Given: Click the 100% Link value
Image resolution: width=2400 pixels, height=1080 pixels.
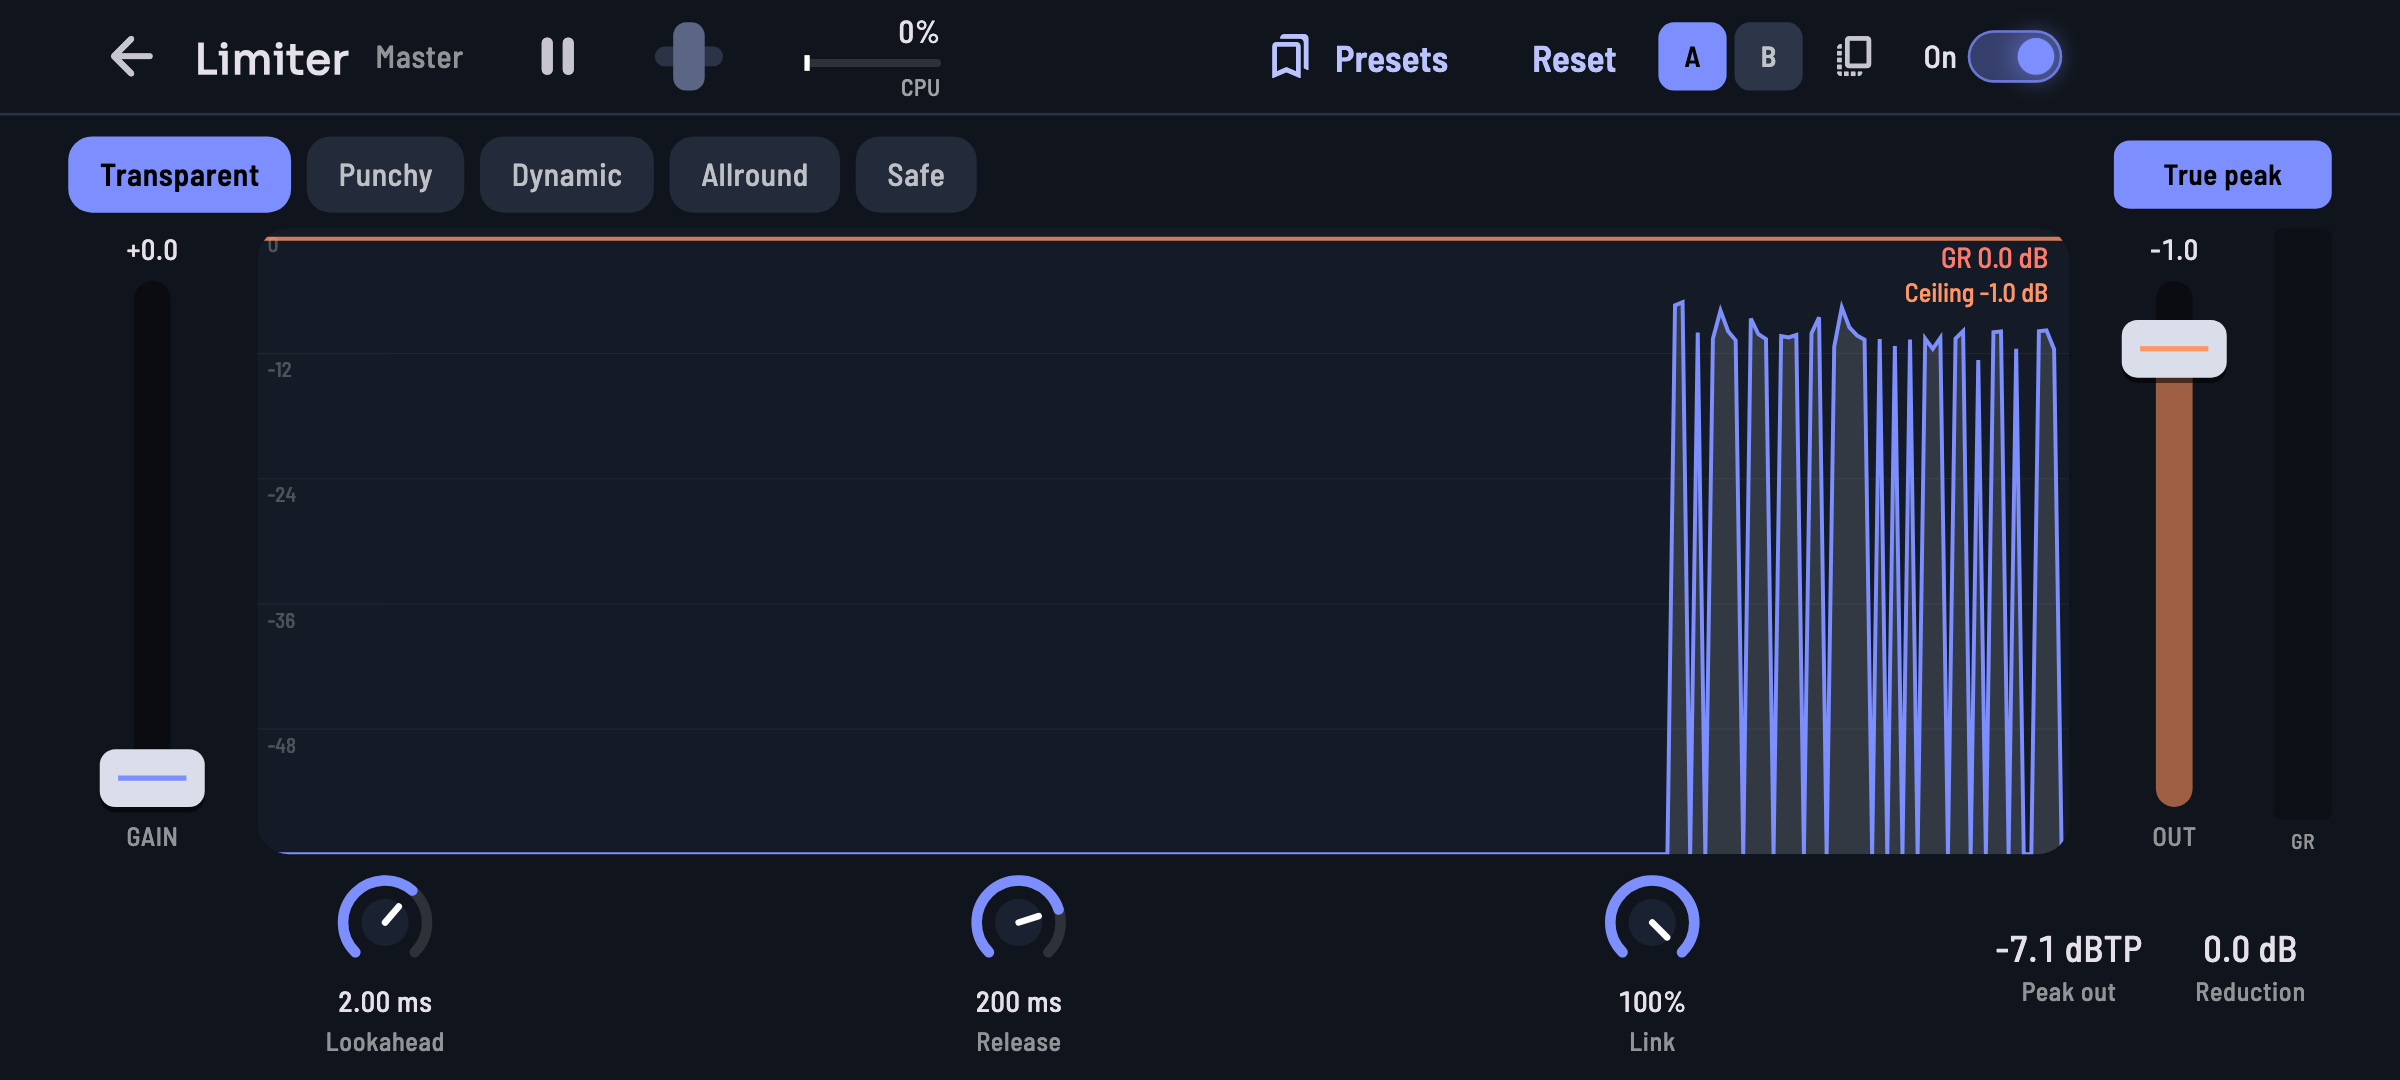Looking at the screenshot, I should point(1652,1002).
